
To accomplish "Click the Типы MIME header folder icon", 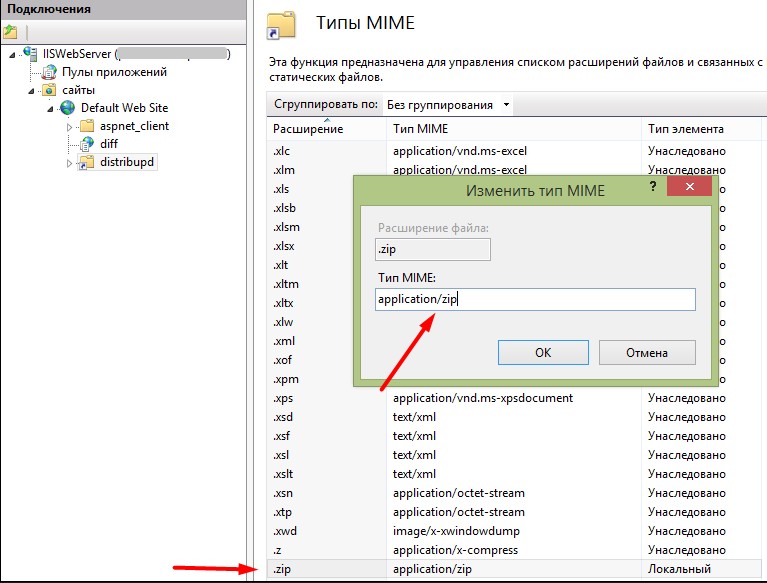I will [284, 25].
